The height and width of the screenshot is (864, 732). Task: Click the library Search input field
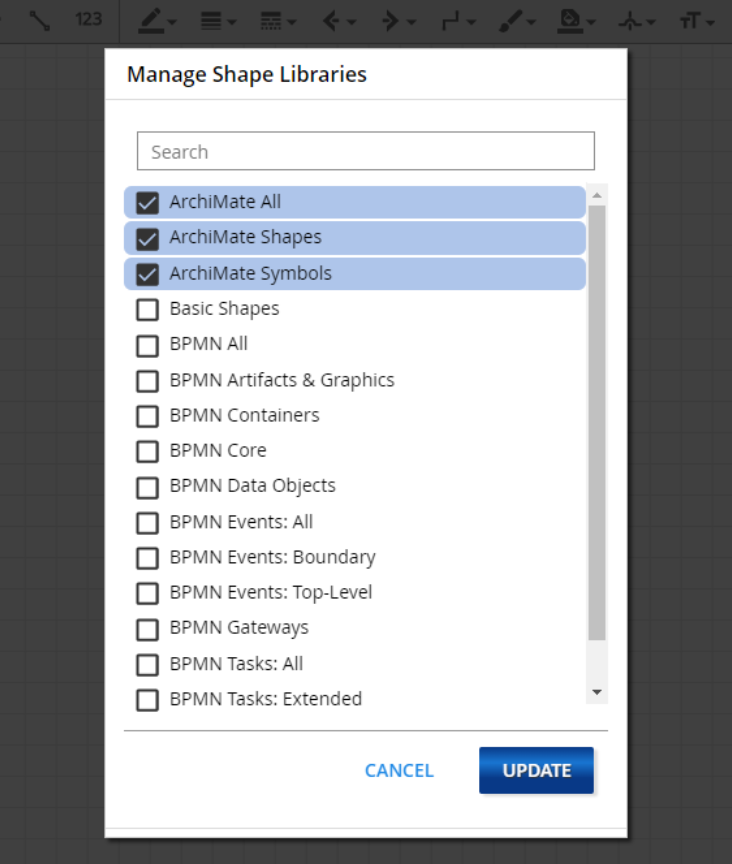(366, 152)
